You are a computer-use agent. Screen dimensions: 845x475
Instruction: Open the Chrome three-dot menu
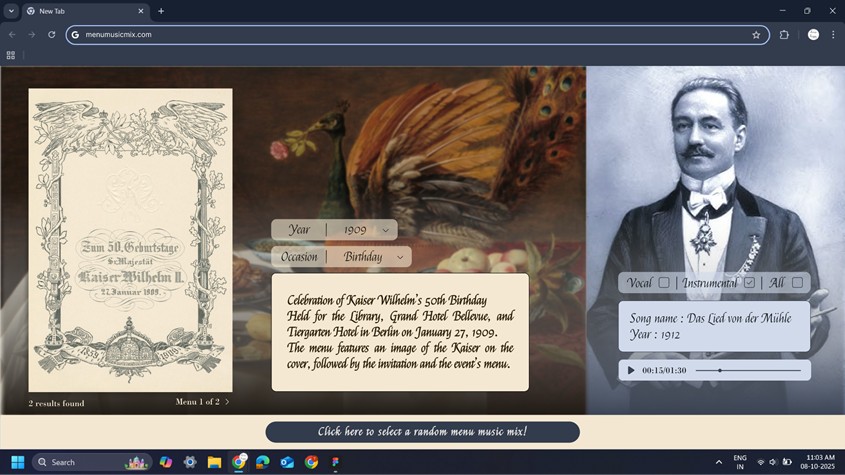click(832, 34)
